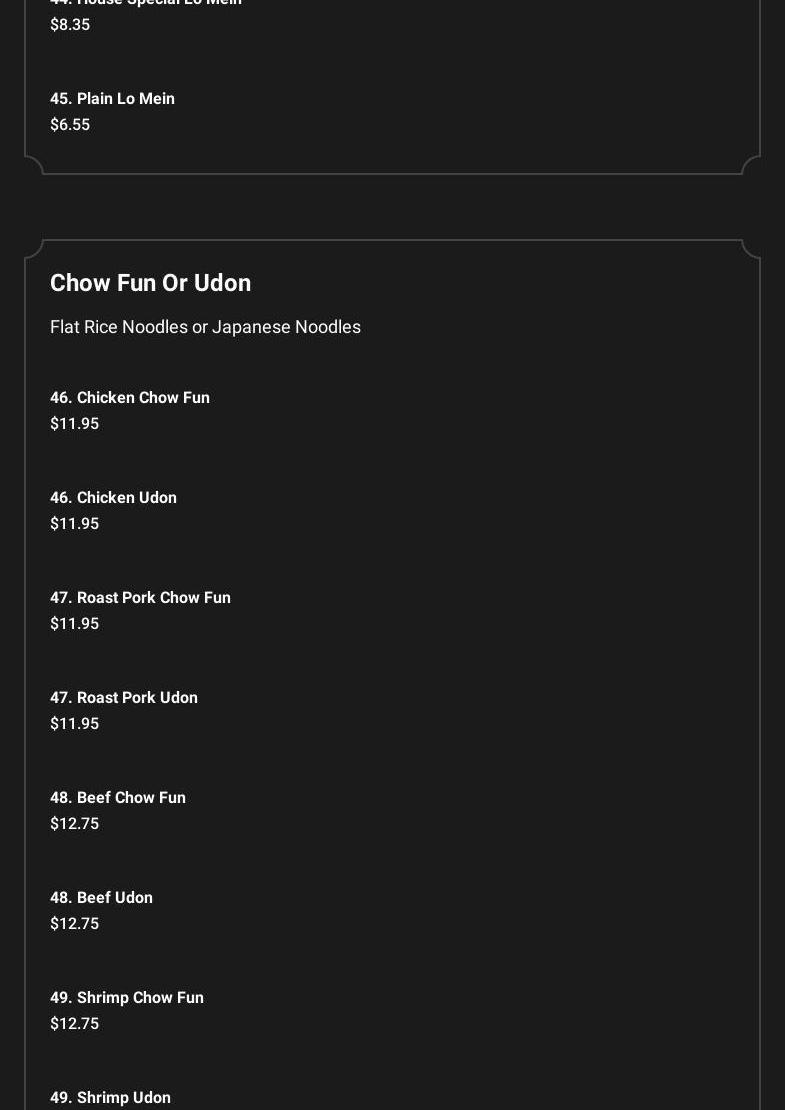Click the $11.95 price under Roast Pork Chow Fun
Viewport: 785px width, 1110px height.
click(74, 623)
